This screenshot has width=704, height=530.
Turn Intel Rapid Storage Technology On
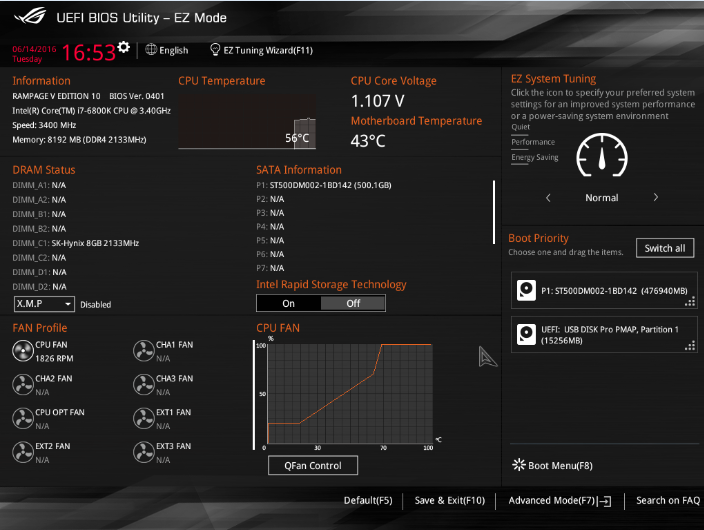tap(288, 303)
